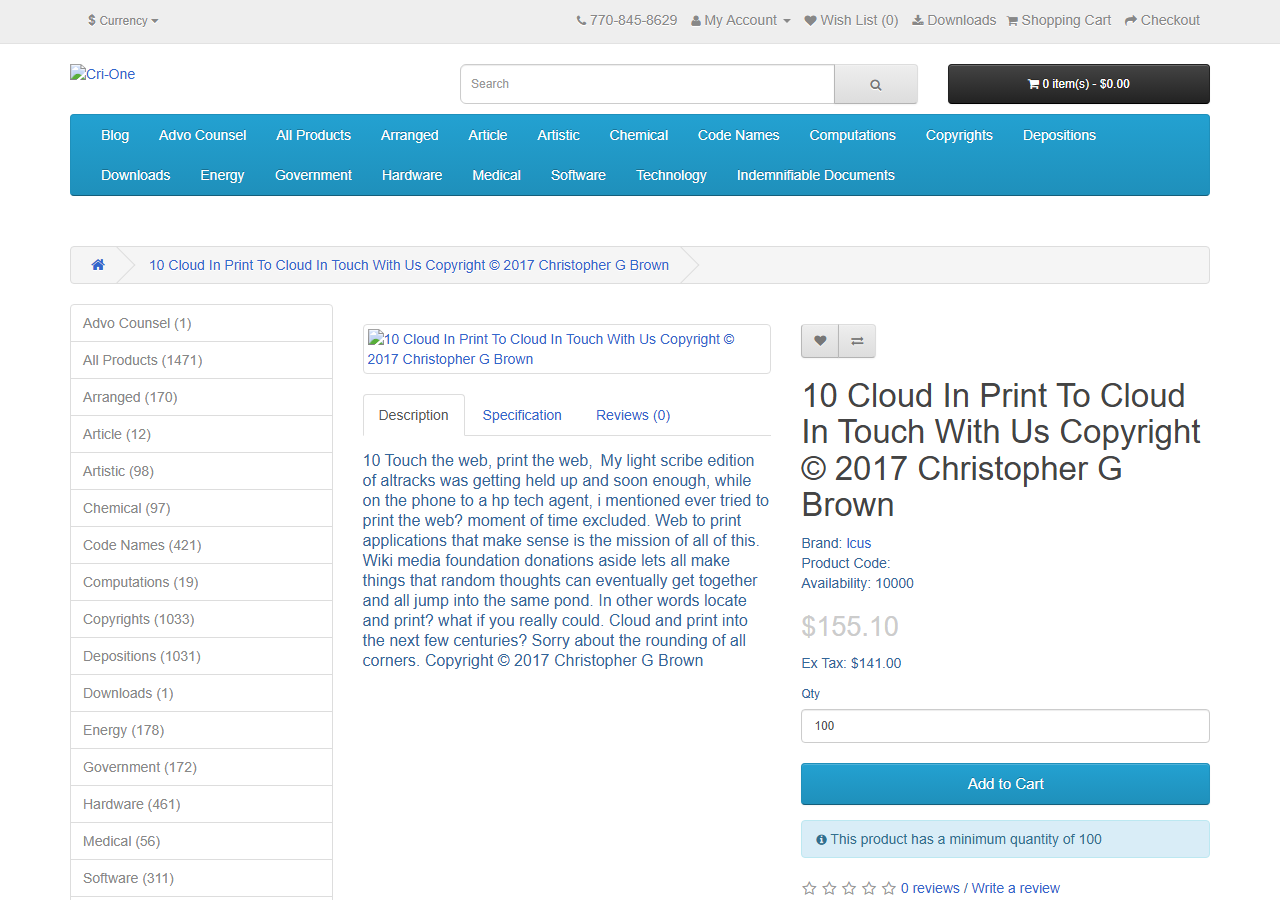
Task: Select All Products (1471) in sidebar
Action: click(201, 360)
